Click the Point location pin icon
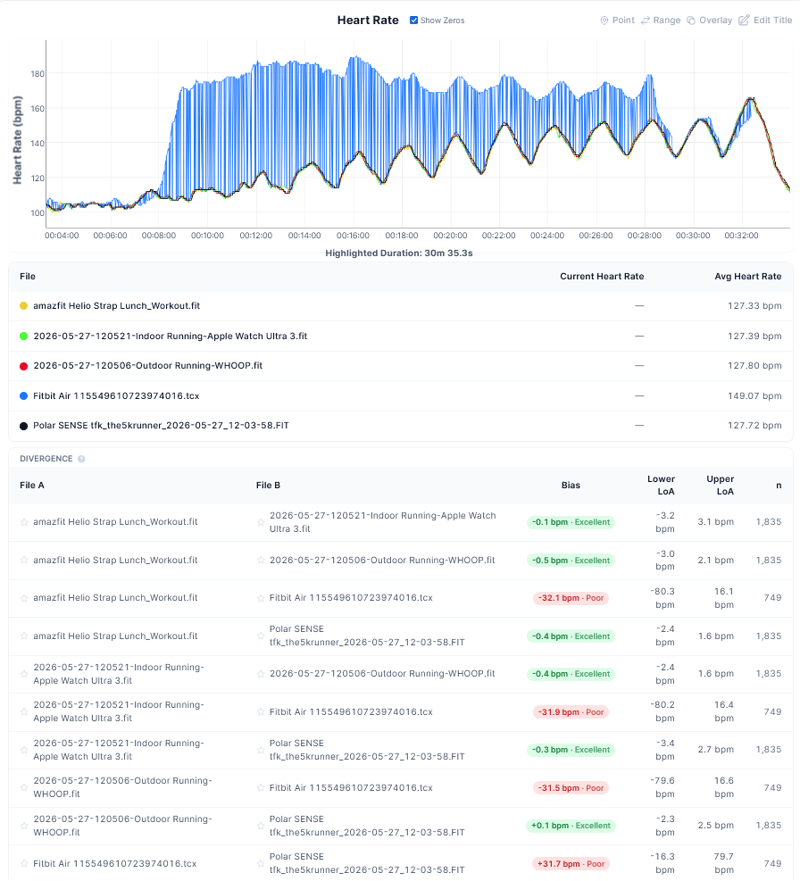 coord(604,20)
